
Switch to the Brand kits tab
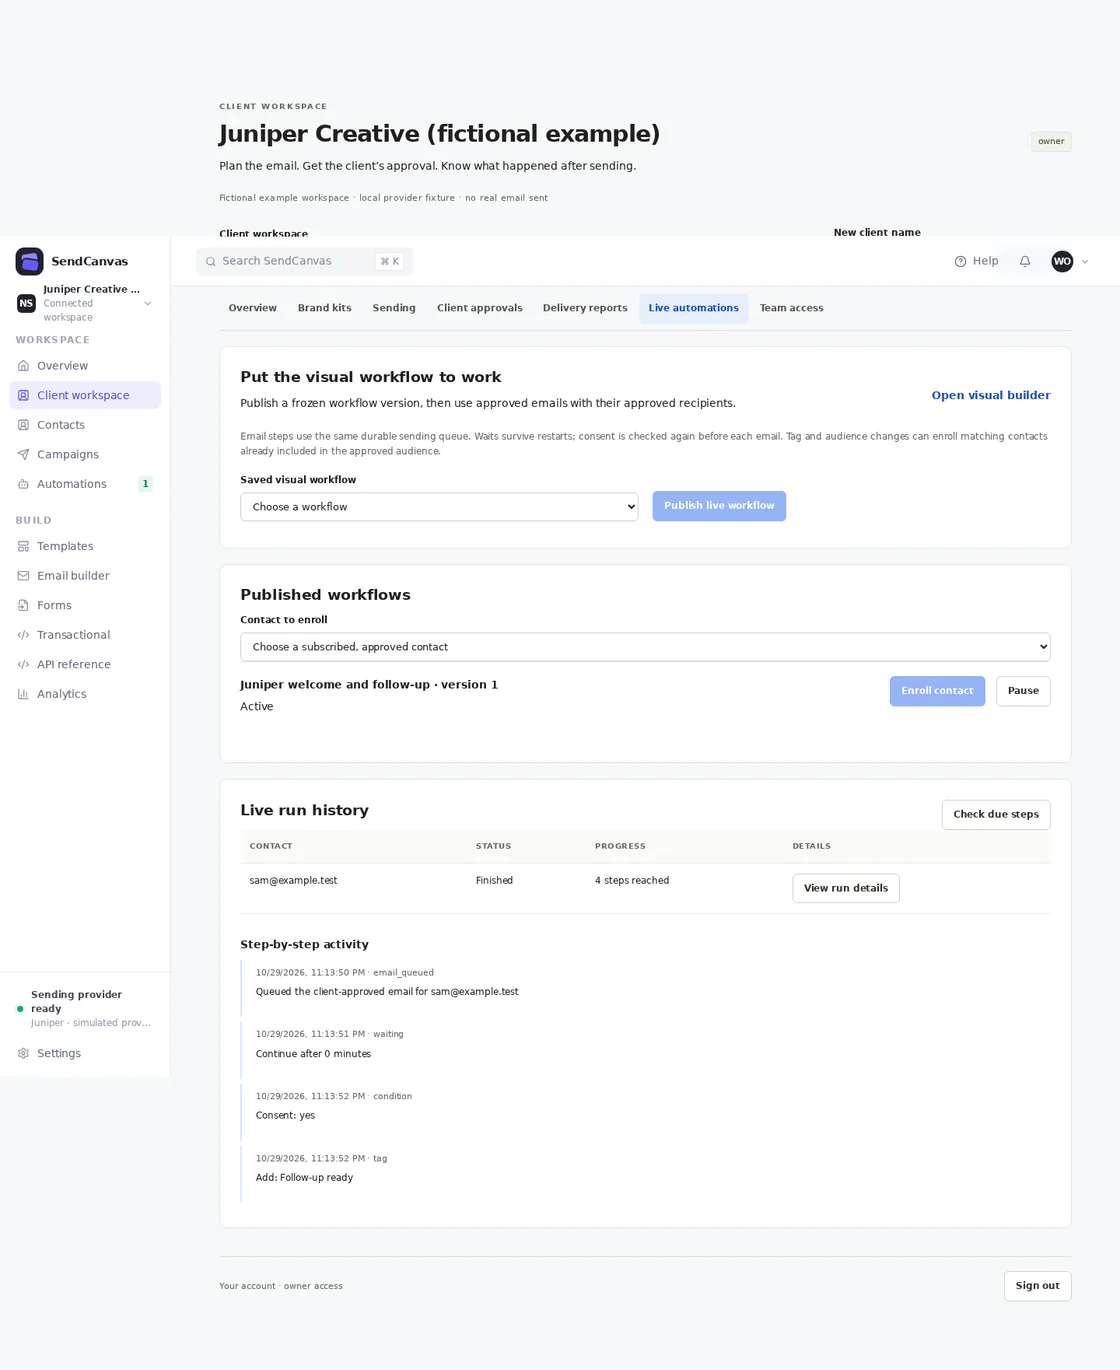[x=325, y=308]
